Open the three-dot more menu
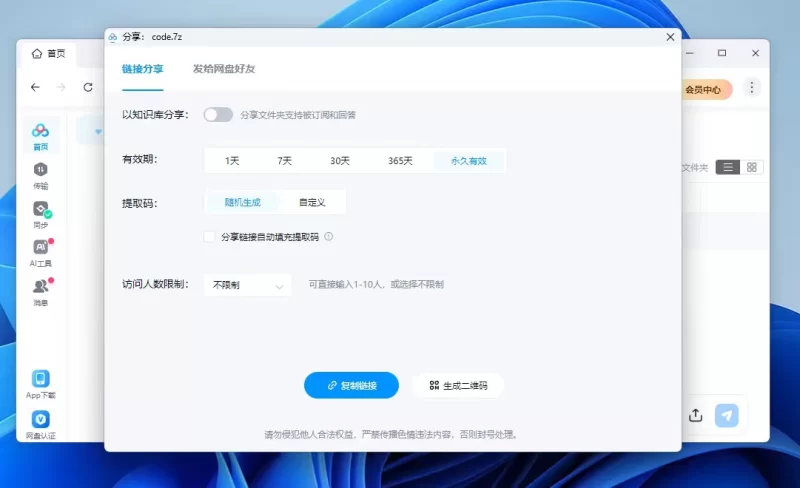Viewport: 800px width, 488px height. click(752, 87)
